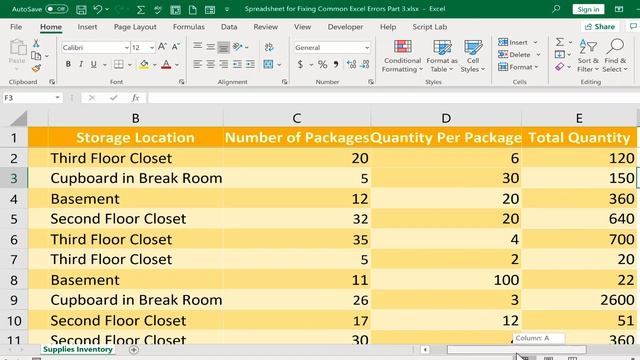Toggle Top Align
This screenshot has height=360, width=640.
pos(198,47)
